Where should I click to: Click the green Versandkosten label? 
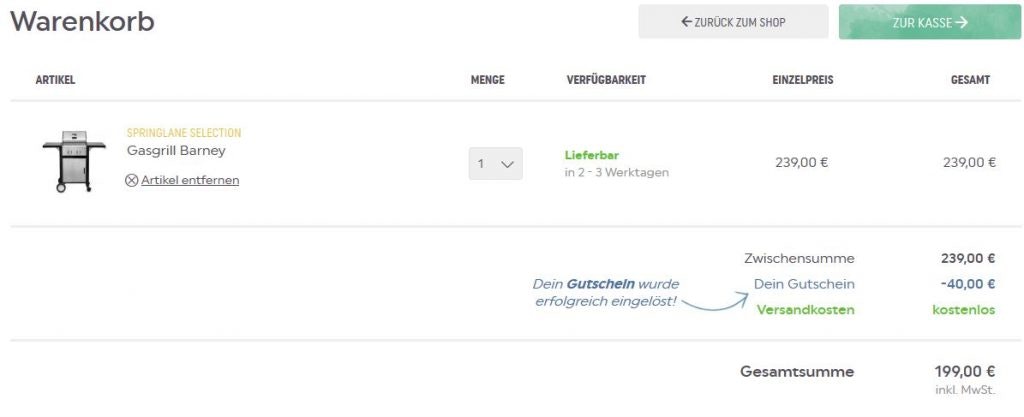(x=805, y=310)
